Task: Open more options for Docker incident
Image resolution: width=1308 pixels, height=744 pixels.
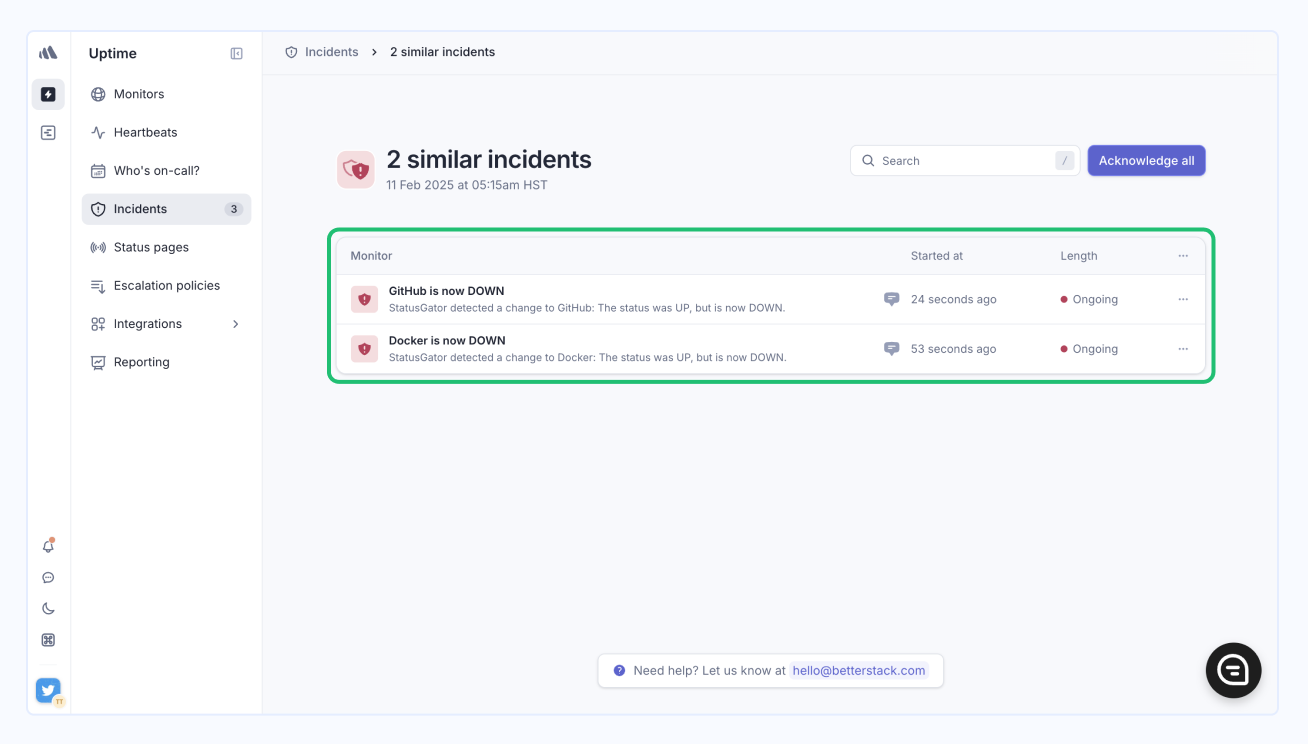Action: click(1183, 349)
